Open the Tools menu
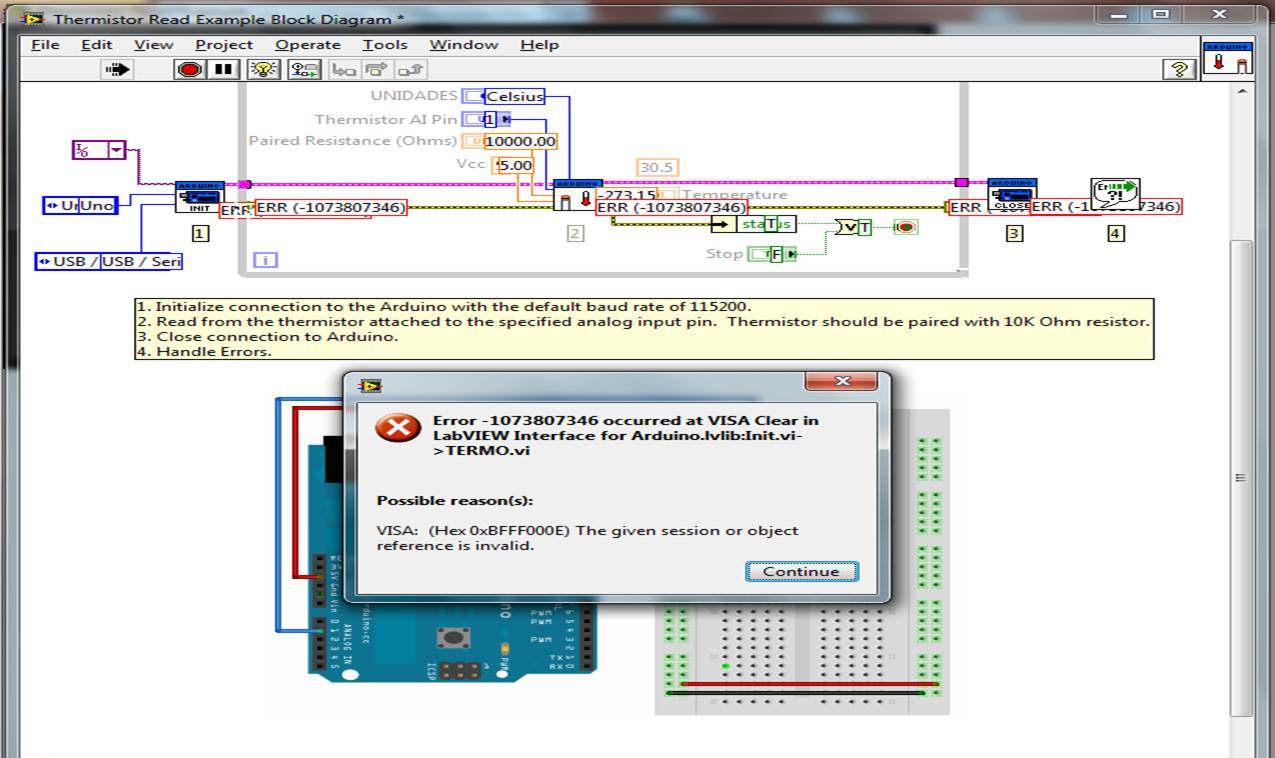 point(385,45)
